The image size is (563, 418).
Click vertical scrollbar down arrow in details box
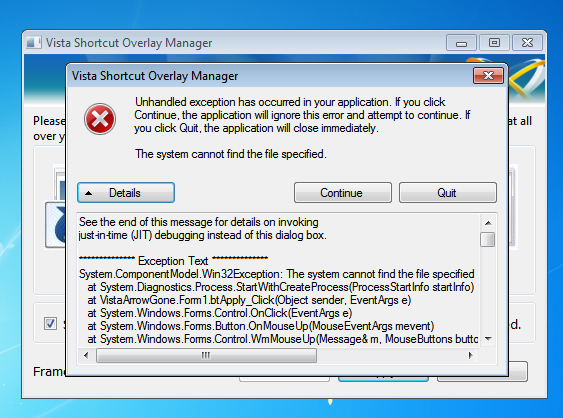[x=488, y=339]
